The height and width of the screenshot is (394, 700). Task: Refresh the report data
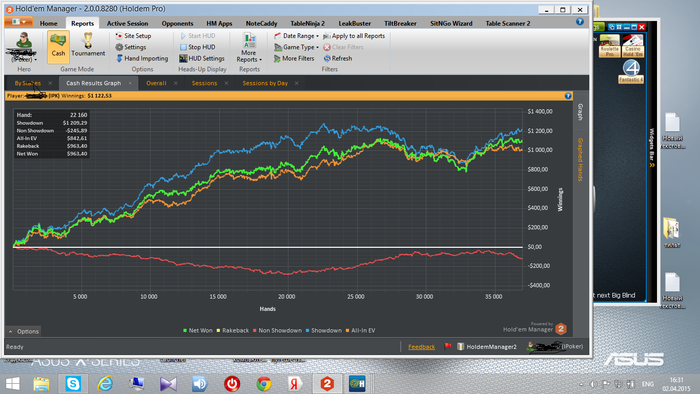coord(338,58)
